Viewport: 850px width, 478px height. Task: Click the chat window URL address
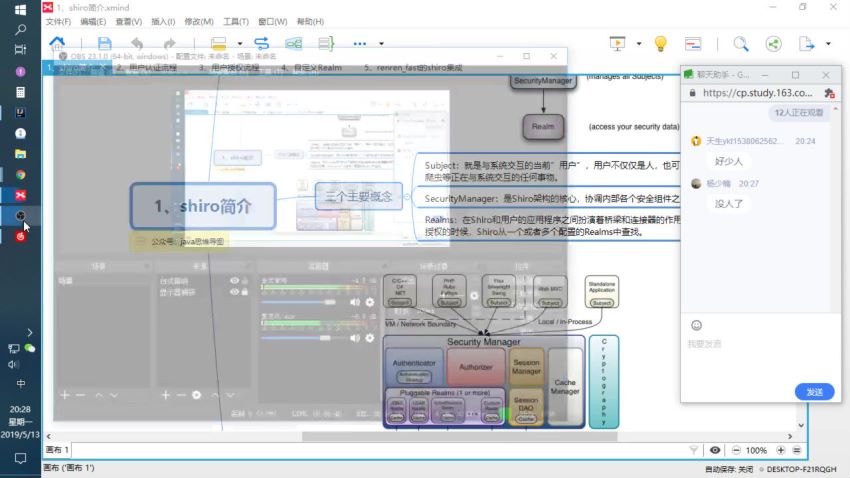(757, 93)
